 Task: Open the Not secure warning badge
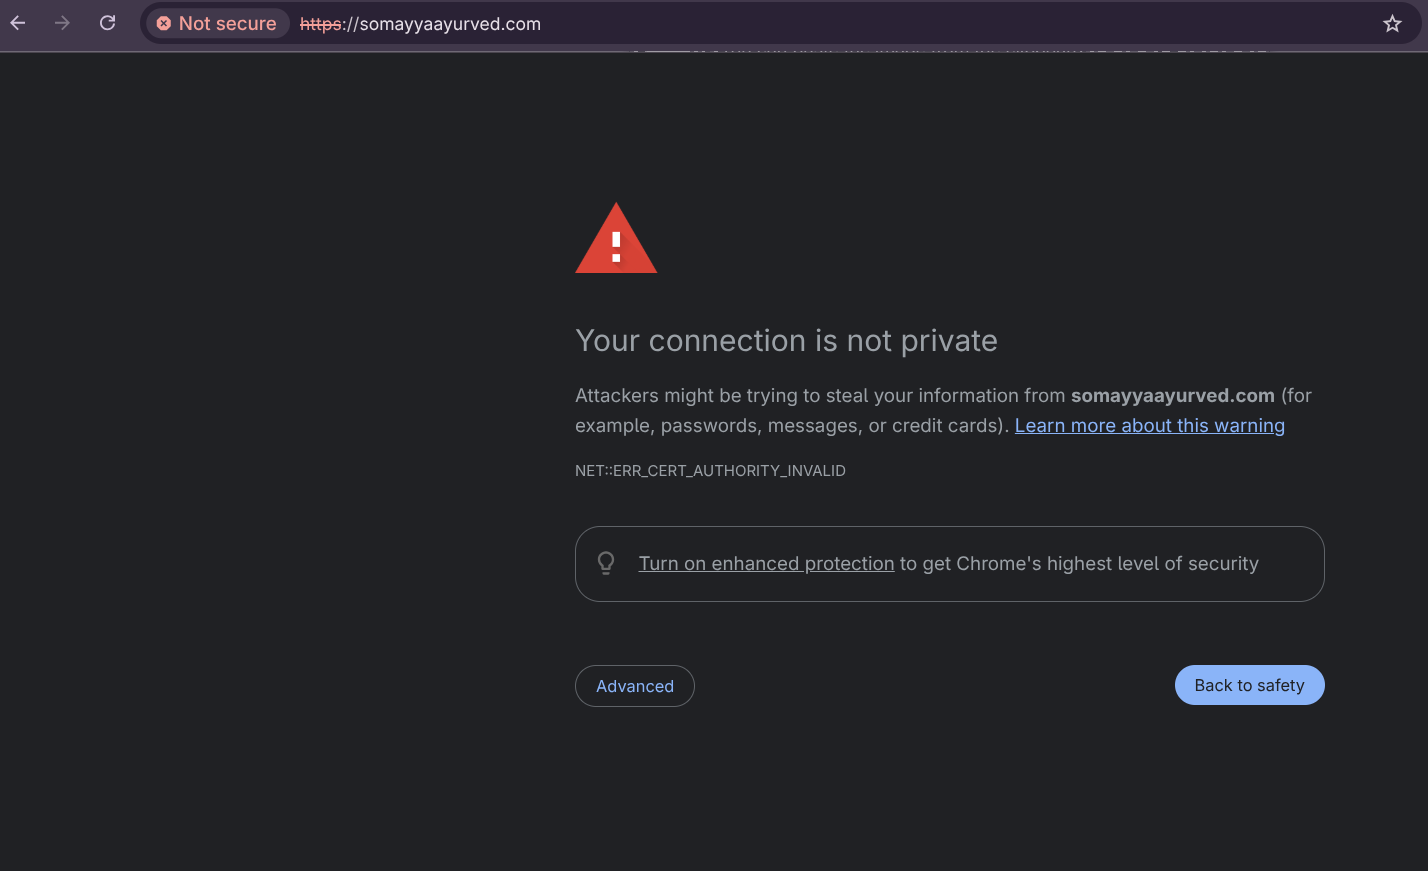[x=216, y=23]
